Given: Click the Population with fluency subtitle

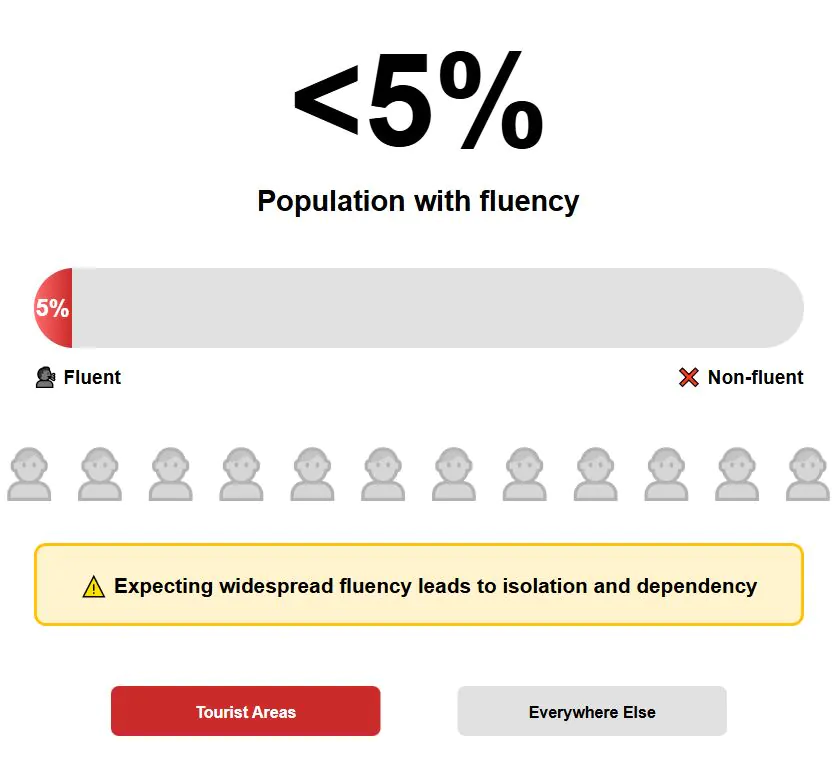Looking at the screenshot, I should (418, 201).
